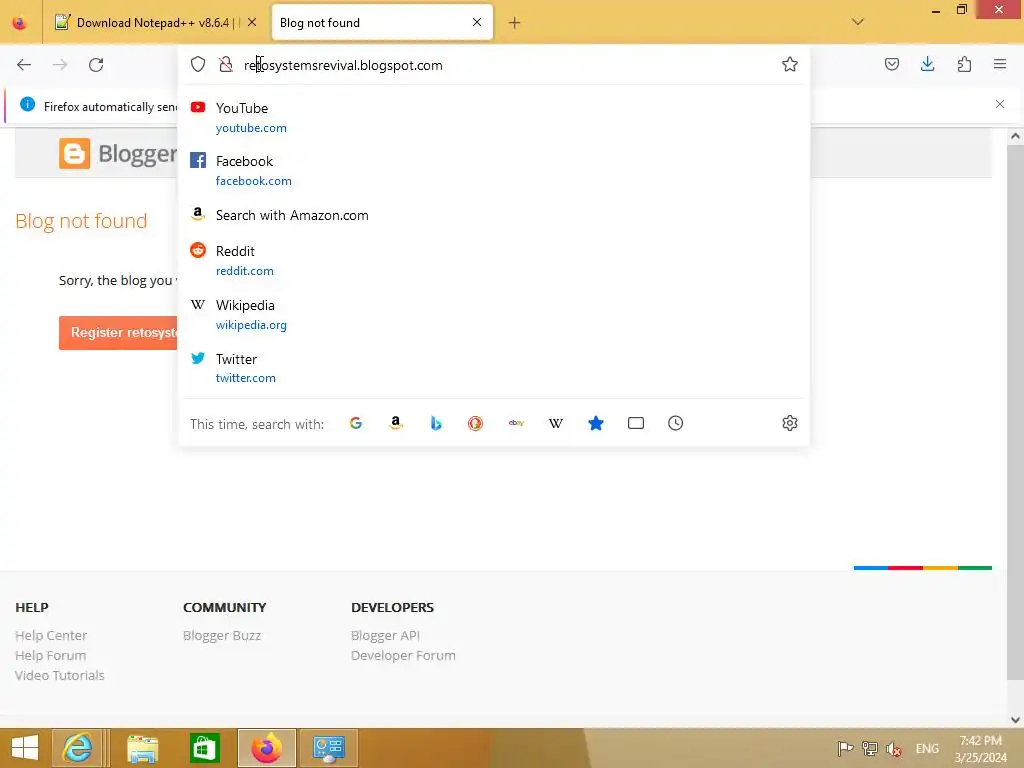Click scrollbar down arrow
Viewport: 1024px width, 768px height.
1015,720
